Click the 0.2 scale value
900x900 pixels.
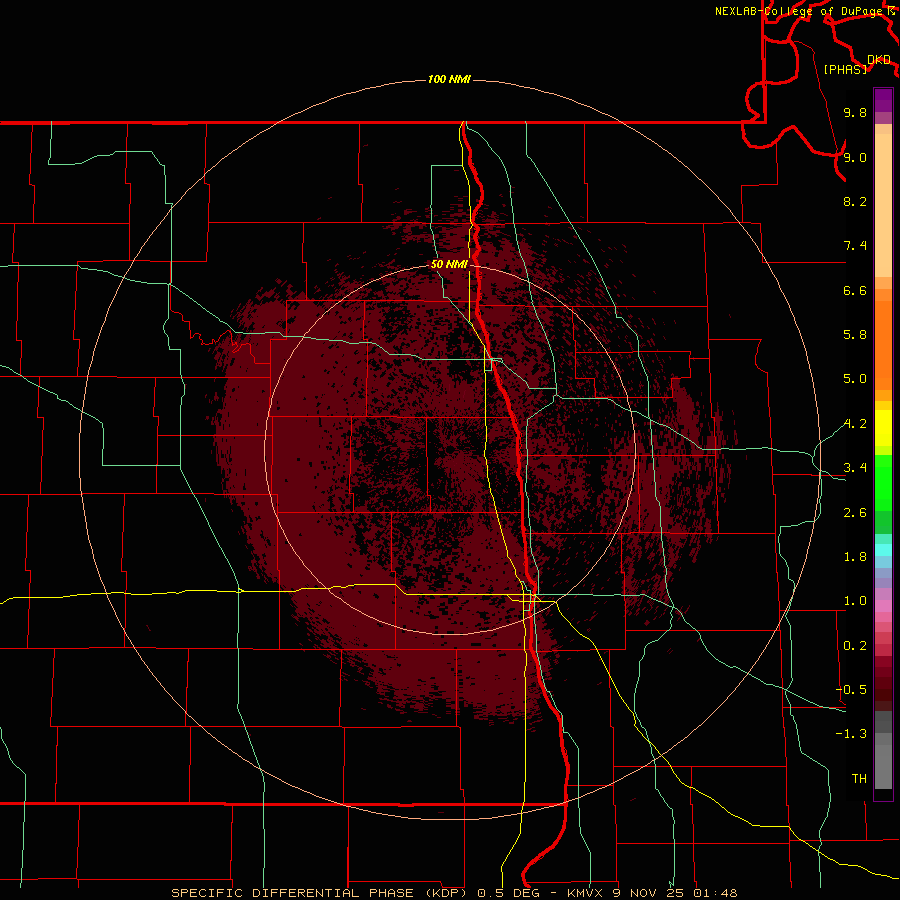(x=855, y=646)
